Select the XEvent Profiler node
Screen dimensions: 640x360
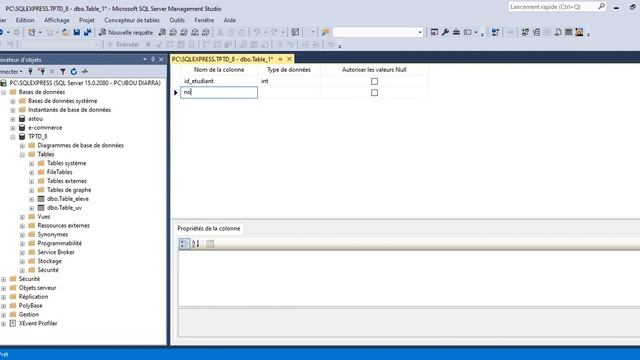(x=38, y=323)
